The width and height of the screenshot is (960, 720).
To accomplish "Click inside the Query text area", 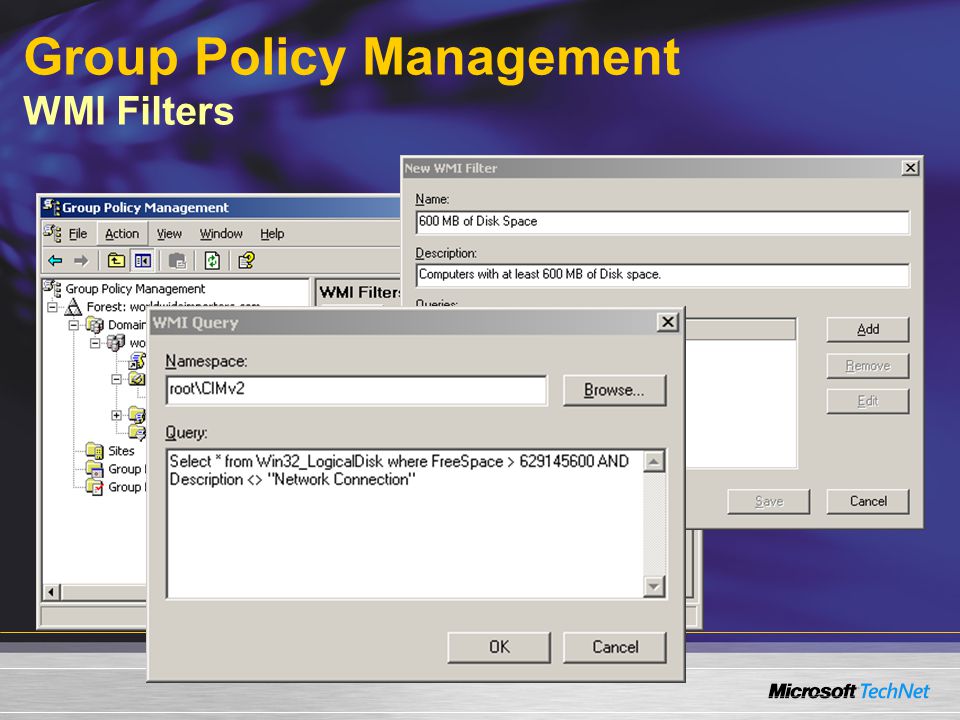I will click(405, 523).
